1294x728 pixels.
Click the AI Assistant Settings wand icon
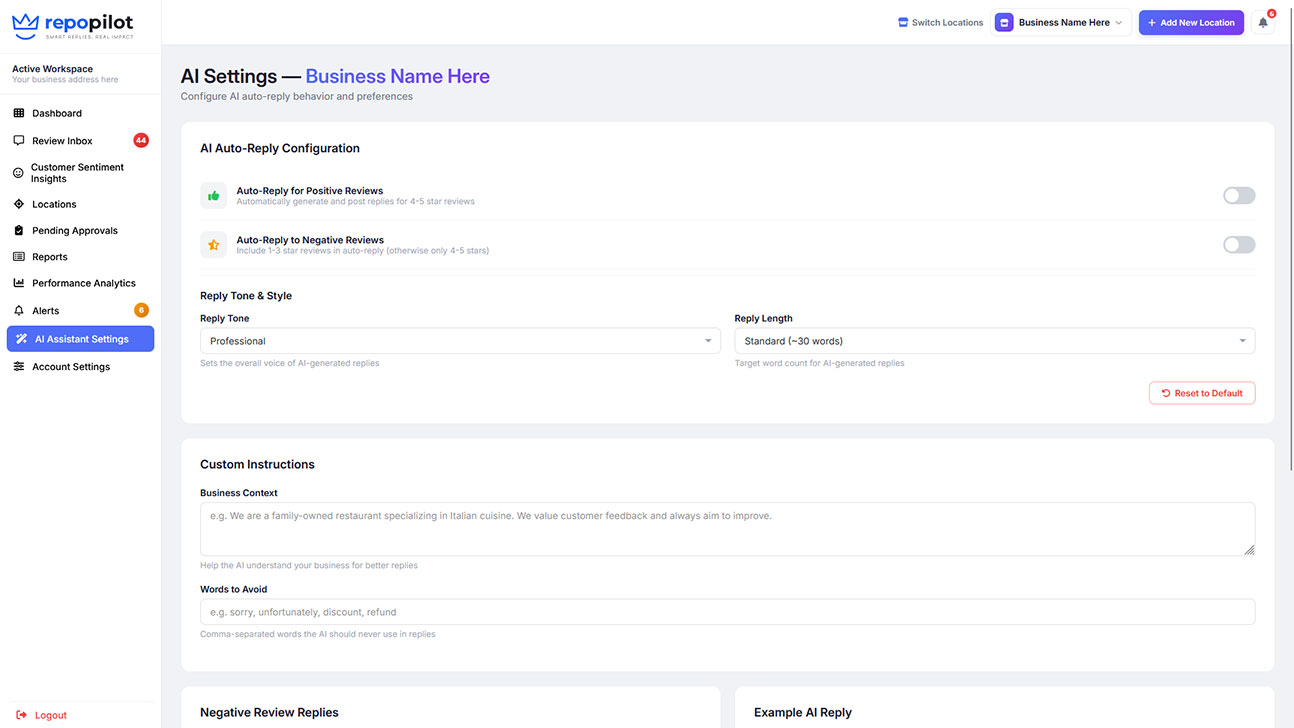tap(22, 339)
